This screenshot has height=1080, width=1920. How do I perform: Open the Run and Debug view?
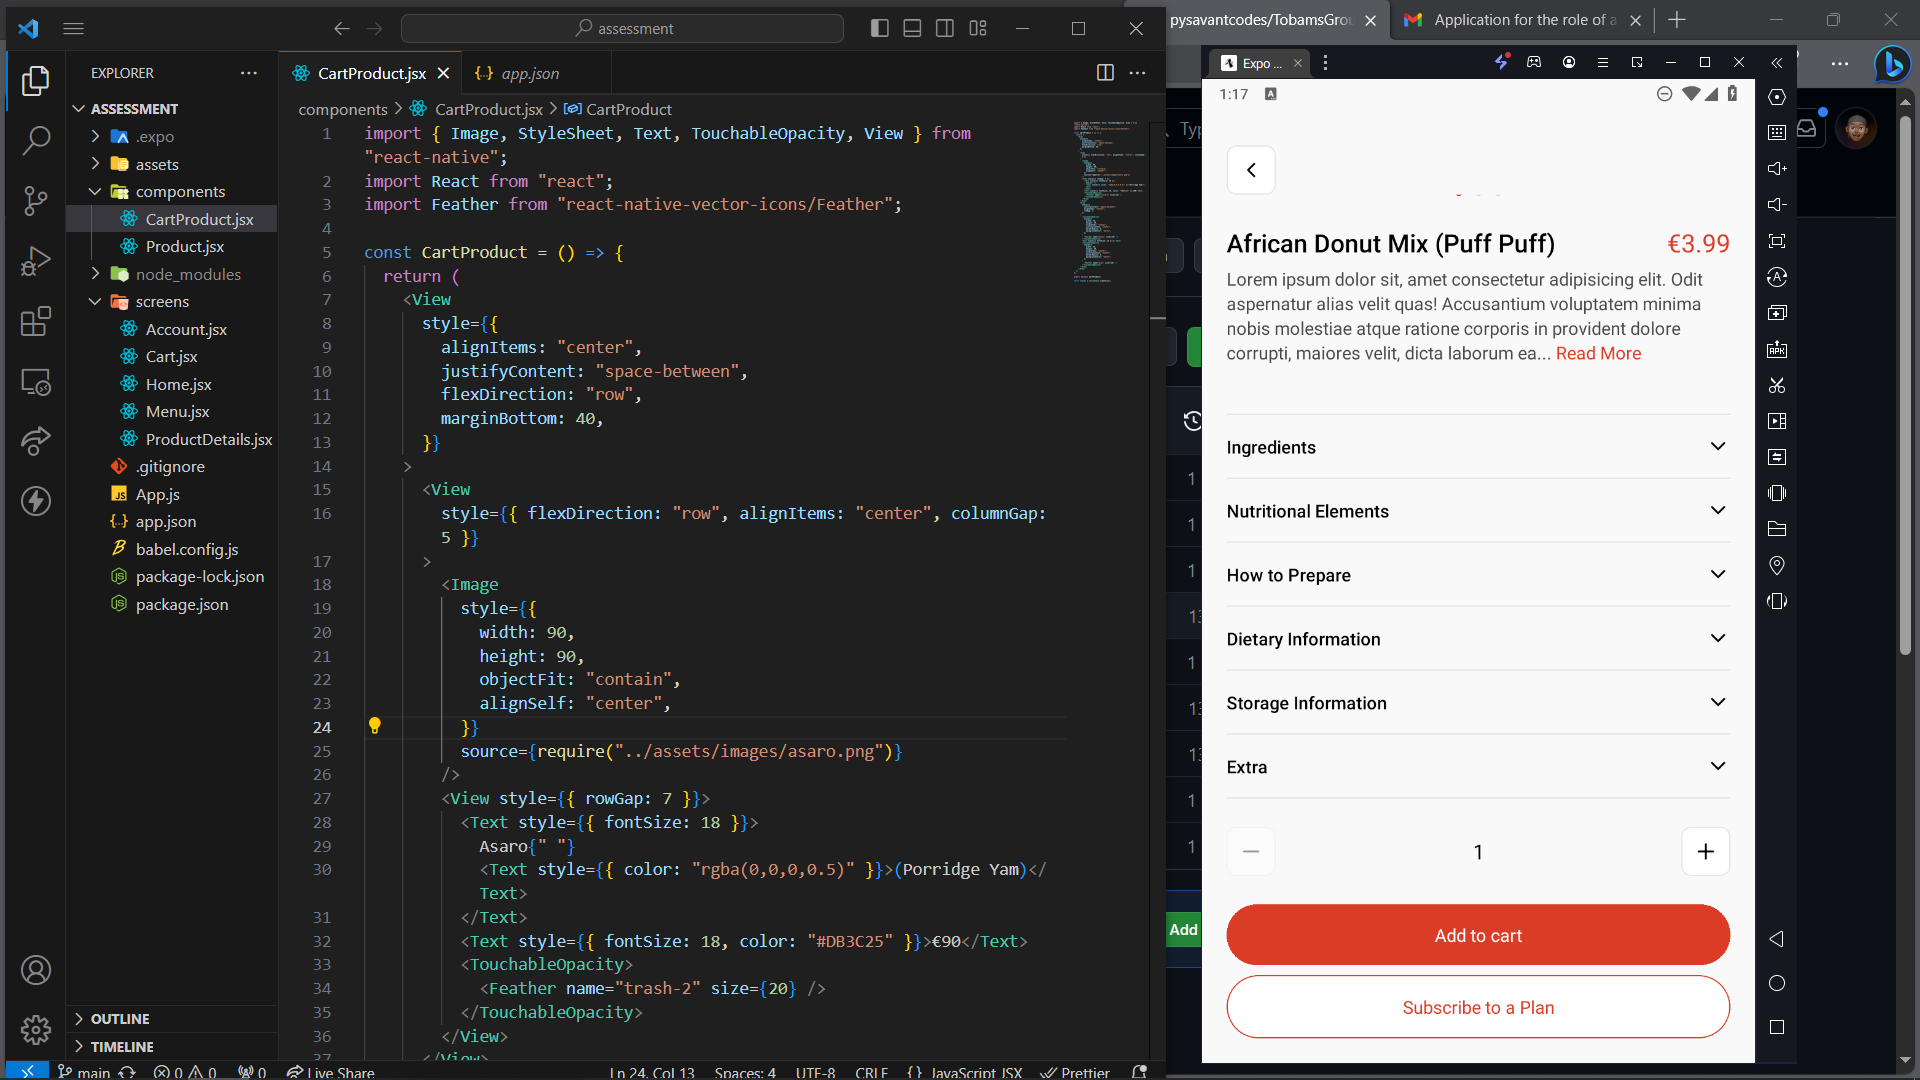coord(36,262)
